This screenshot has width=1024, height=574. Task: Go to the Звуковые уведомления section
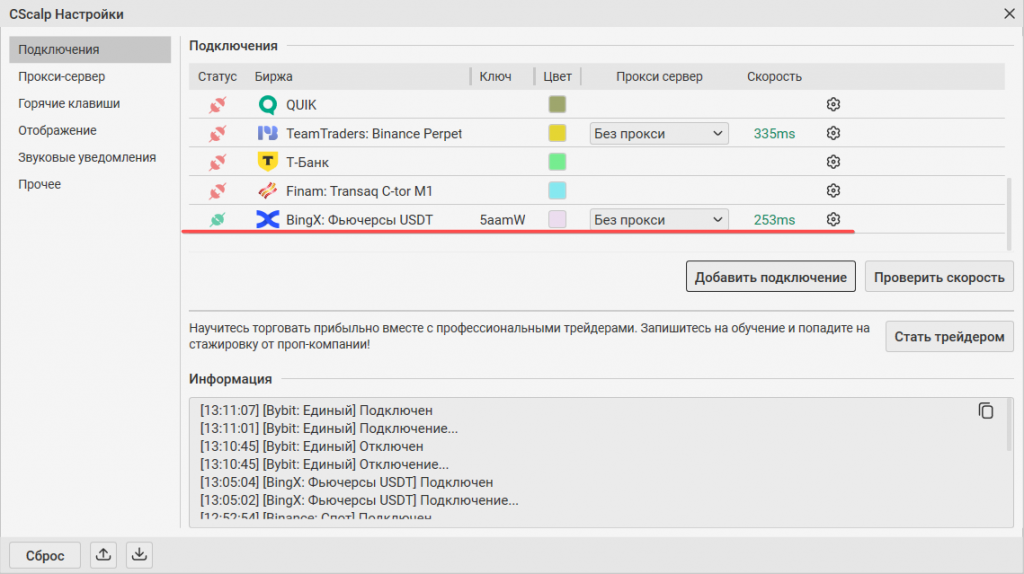[87, 157]
